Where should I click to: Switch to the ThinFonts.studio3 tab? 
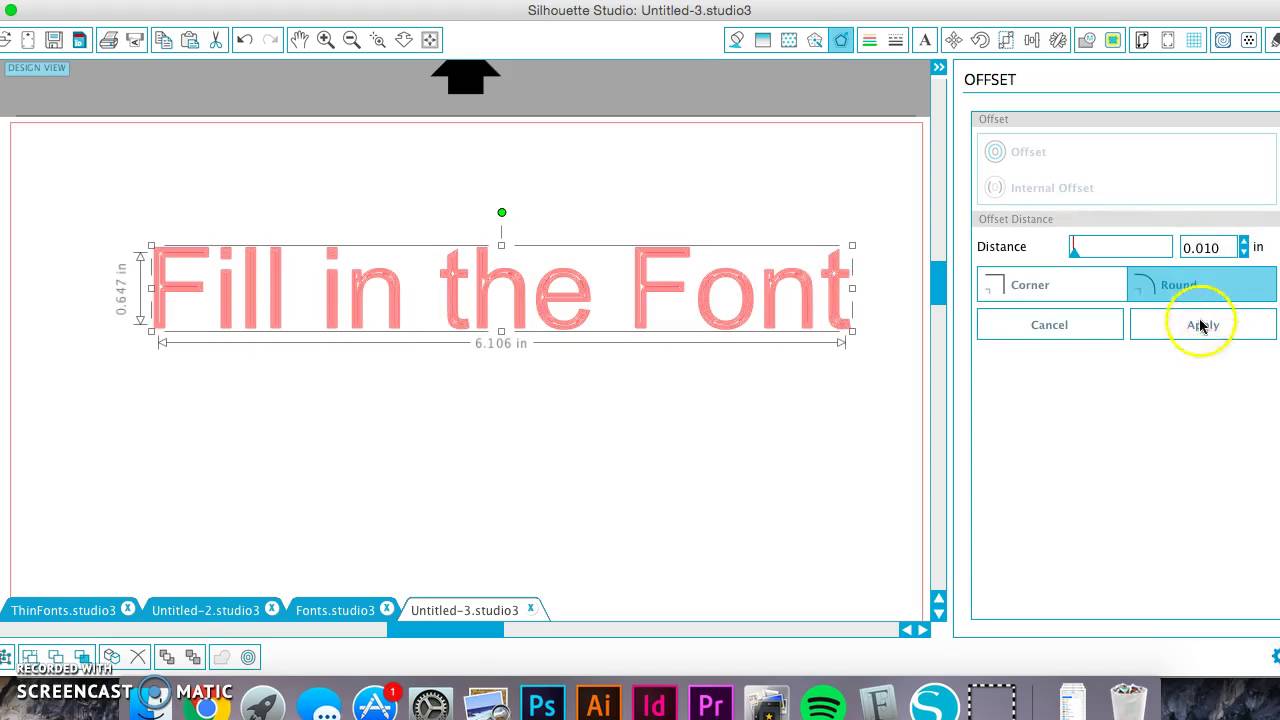(x=63, y=610)
